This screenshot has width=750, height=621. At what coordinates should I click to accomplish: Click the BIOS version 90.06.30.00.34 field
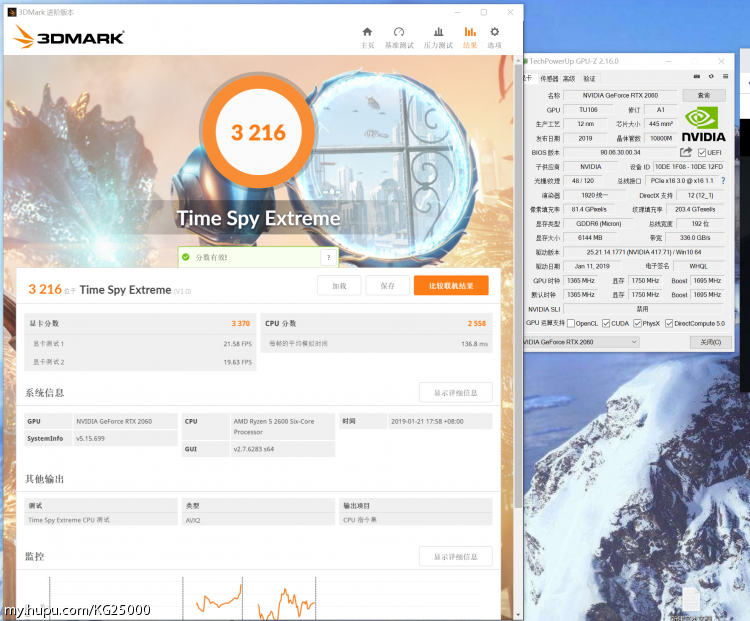620,152
